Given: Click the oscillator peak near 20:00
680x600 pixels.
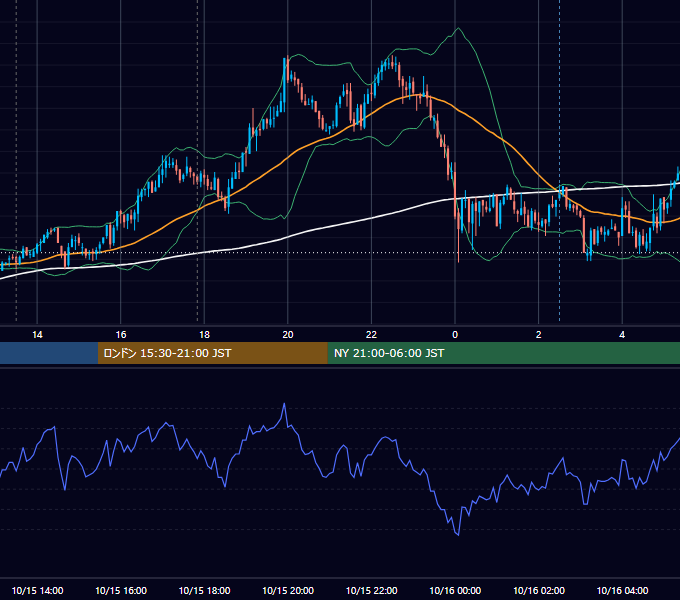Looking at the screenshot, I should point(284,404).
